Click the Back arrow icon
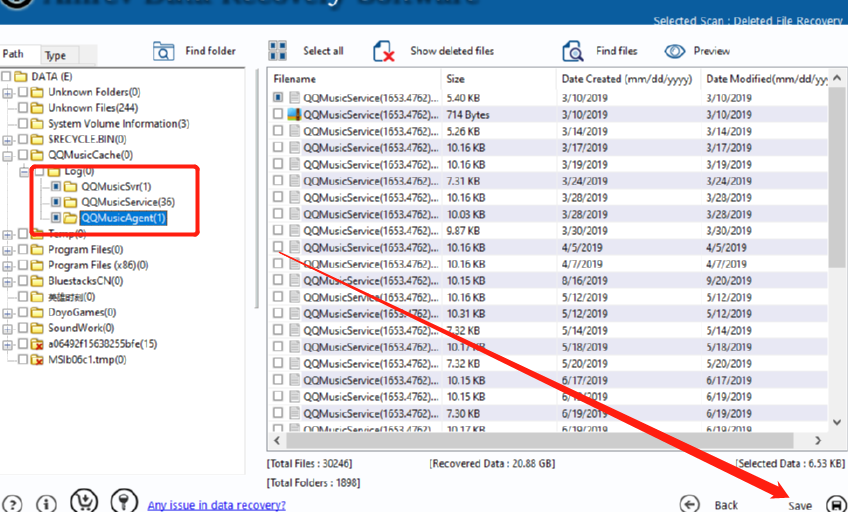Viewport: 848px width, 512px height. [690, 504]
